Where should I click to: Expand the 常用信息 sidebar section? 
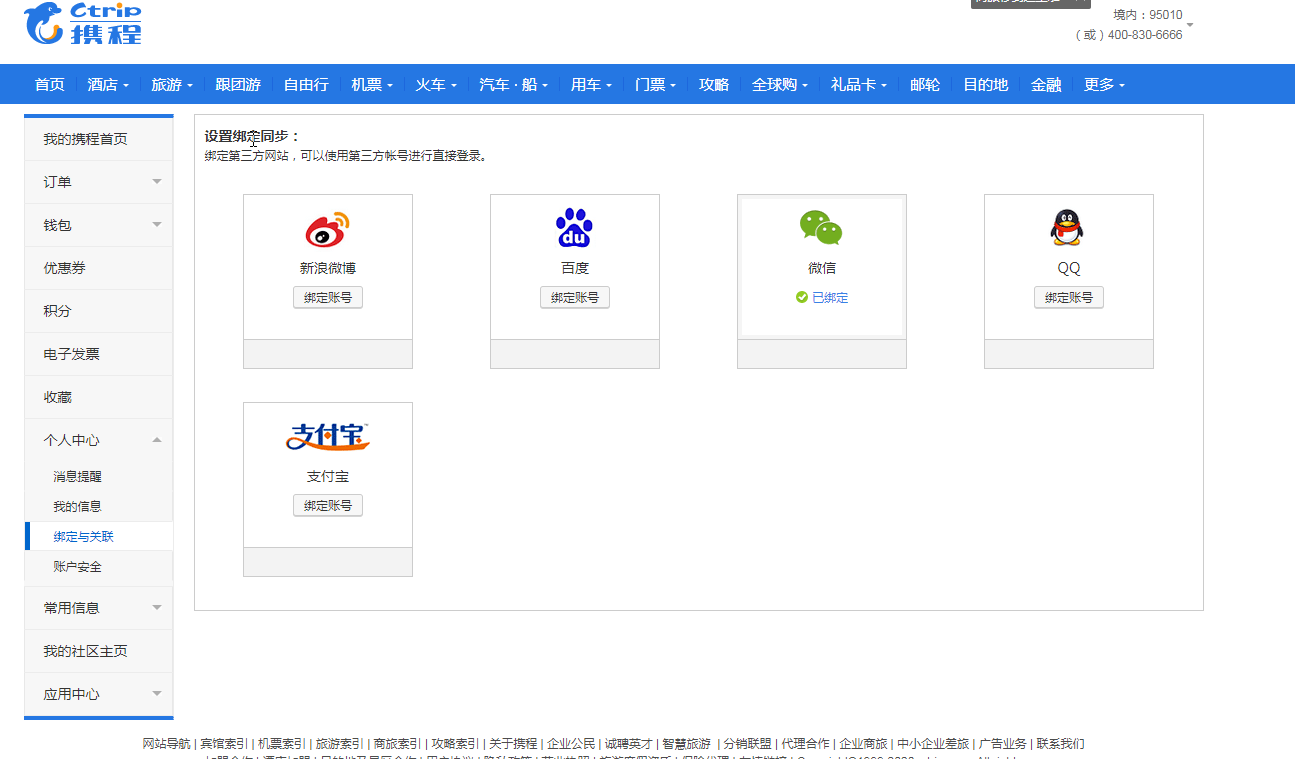tap(99, 608)
